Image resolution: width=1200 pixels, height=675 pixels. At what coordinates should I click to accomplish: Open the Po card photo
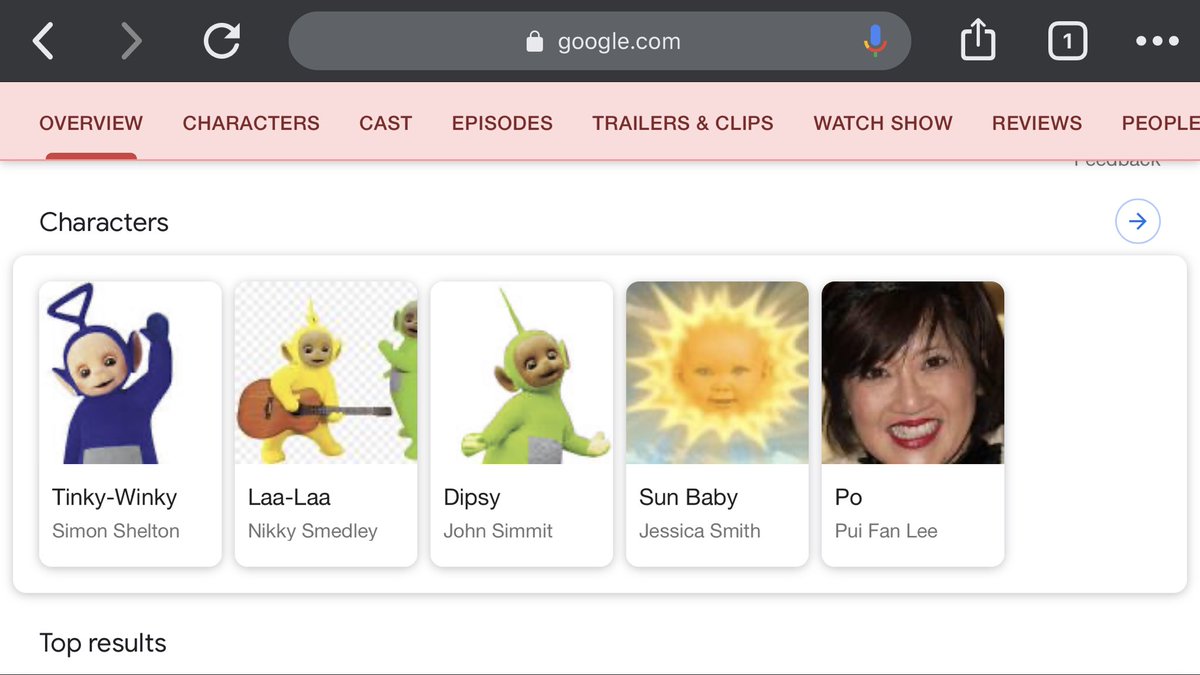click(913, 373)
